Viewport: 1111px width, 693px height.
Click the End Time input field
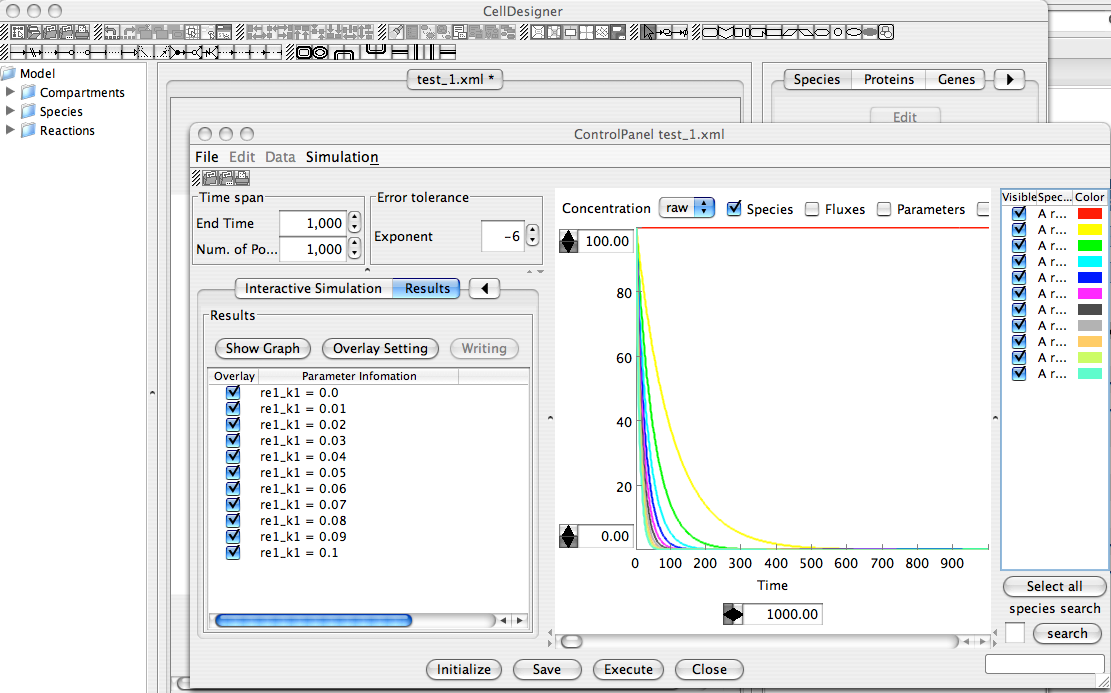pyautogui.click(x=311, y=223)
